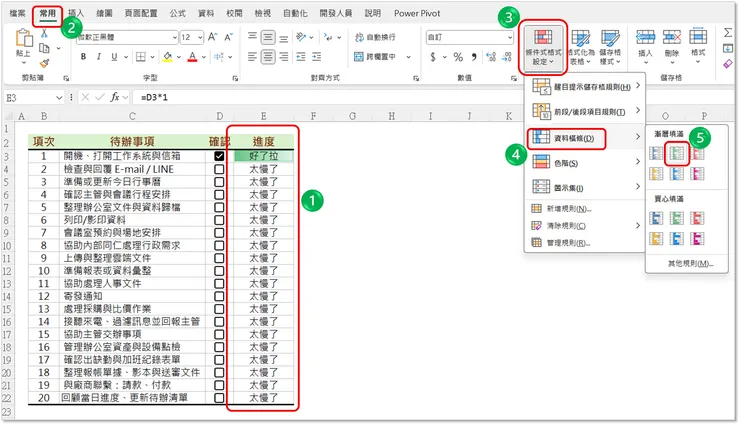Switch to the Power Pivot tab
The height and width of the screenshot is (425, 740).
pyautogui.click(x=417, y=13)
